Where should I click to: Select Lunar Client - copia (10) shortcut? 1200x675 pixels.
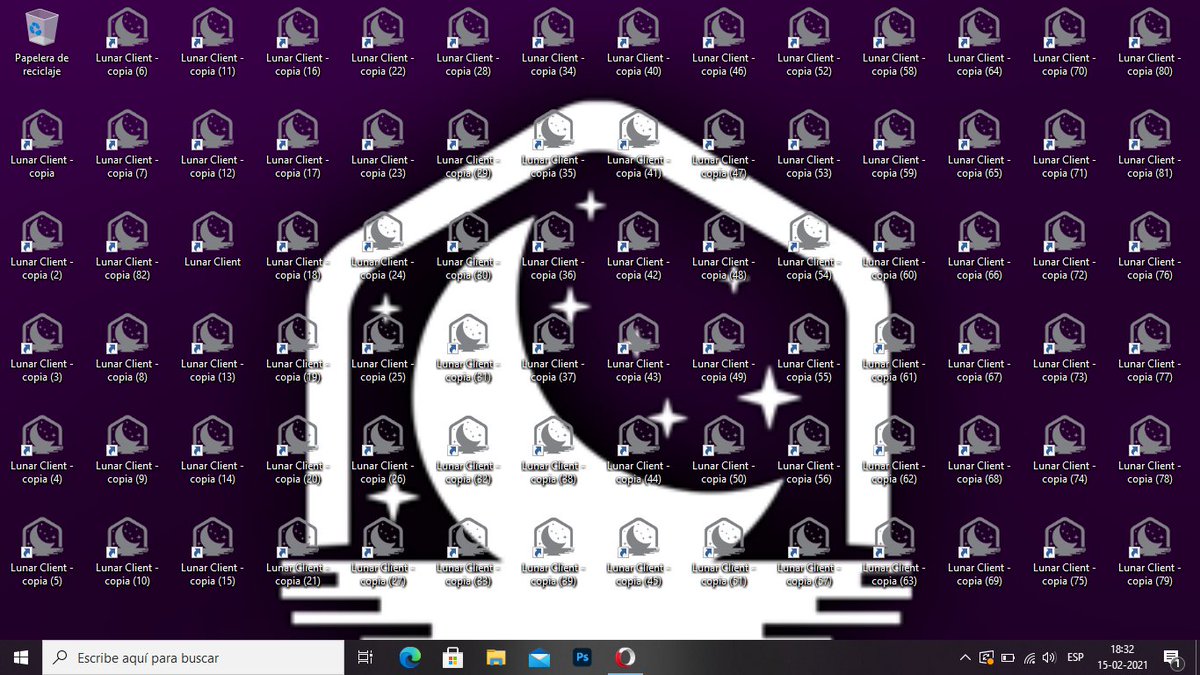(127, 554)
